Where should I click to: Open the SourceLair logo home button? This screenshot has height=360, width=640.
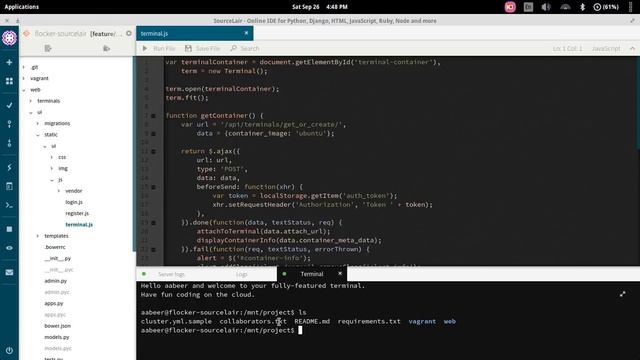[x=9, y=38]
